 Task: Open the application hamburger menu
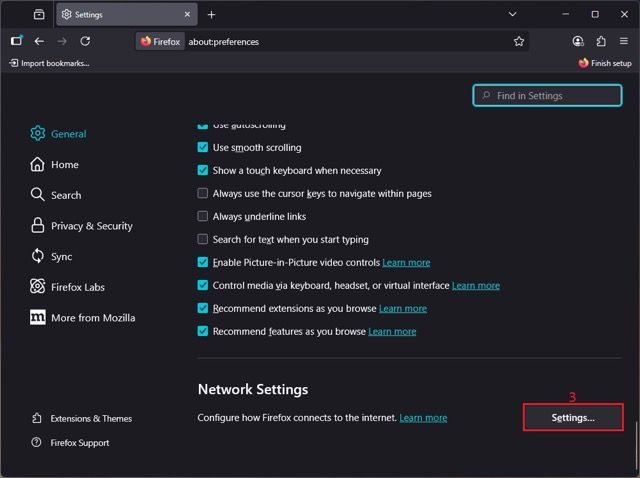tap(623, 41)
